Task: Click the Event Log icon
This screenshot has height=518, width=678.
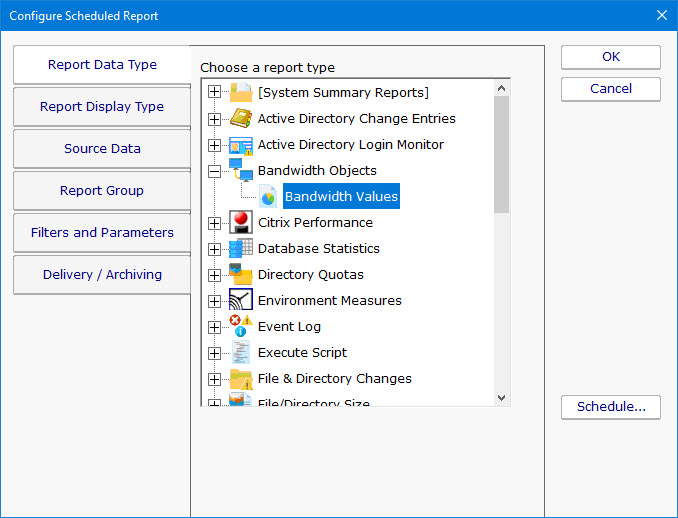Action: pos(241,326)
